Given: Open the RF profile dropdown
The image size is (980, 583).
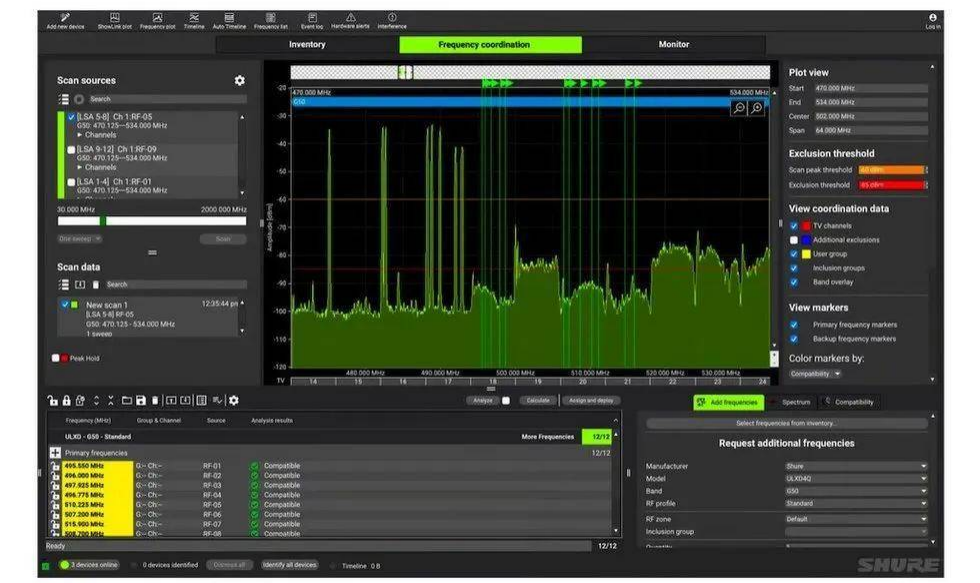Looking at the screenshot, I should click(856, 503).
